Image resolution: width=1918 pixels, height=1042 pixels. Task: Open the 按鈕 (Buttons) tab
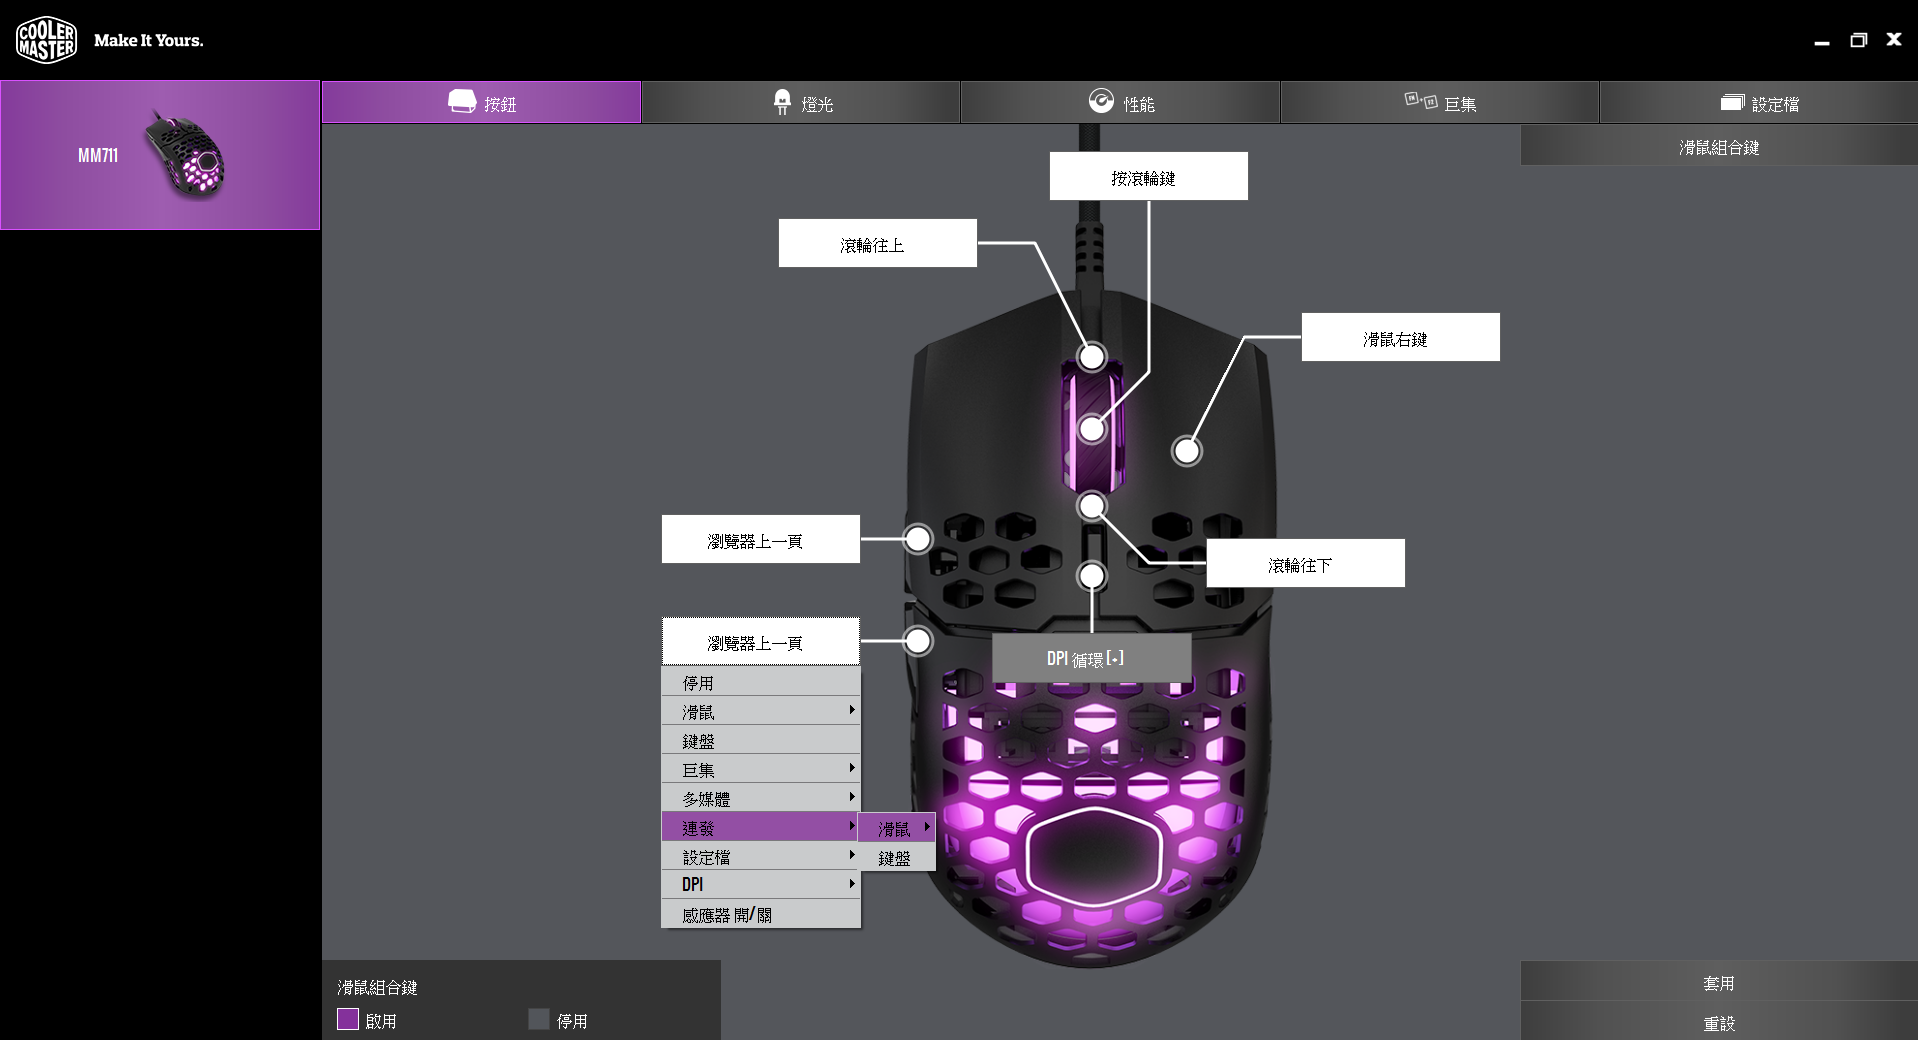[x=481, y=103]
